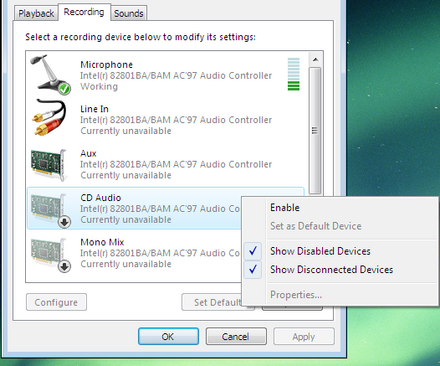Image resolution: width=440 pixels, height=366 pixels.
Task: Select the Microphone device icon
Action: 51,75
